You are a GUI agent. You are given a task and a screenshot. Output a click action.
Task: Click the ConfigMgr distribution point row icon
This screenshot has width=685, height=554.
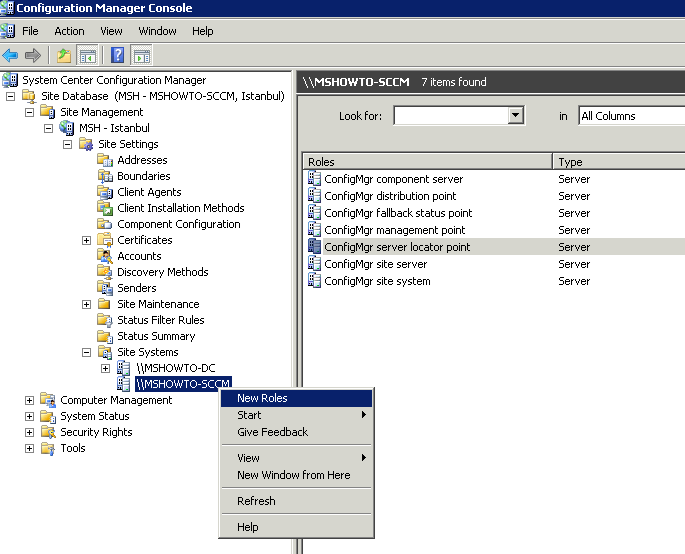point(314,196)
